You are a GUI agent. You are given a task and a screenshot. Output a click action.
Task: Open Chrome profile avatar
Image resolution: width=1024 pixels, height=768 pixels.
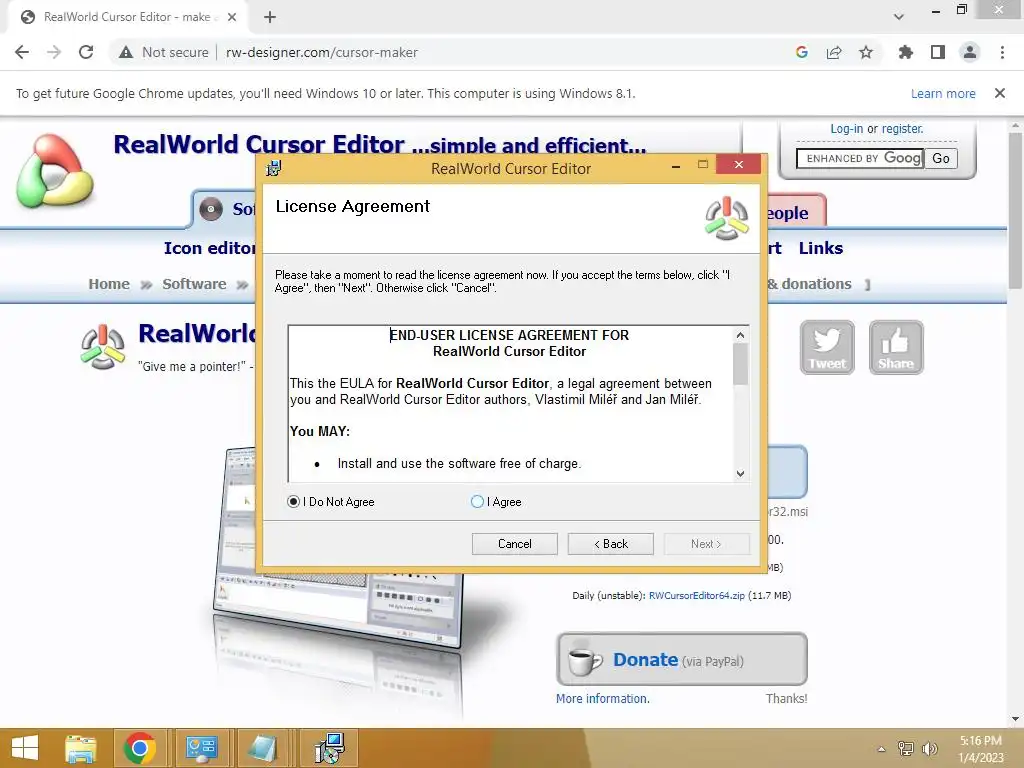[970, 52]
